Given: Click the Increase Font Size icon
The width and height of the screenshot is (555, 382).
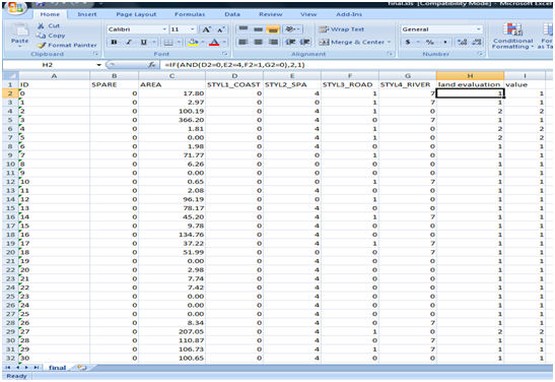Looking at the screenshot, I should point(206,29).
